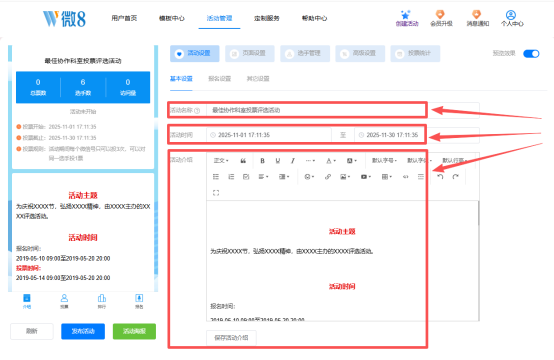Insert a block quote in the editor

[243, 161]
